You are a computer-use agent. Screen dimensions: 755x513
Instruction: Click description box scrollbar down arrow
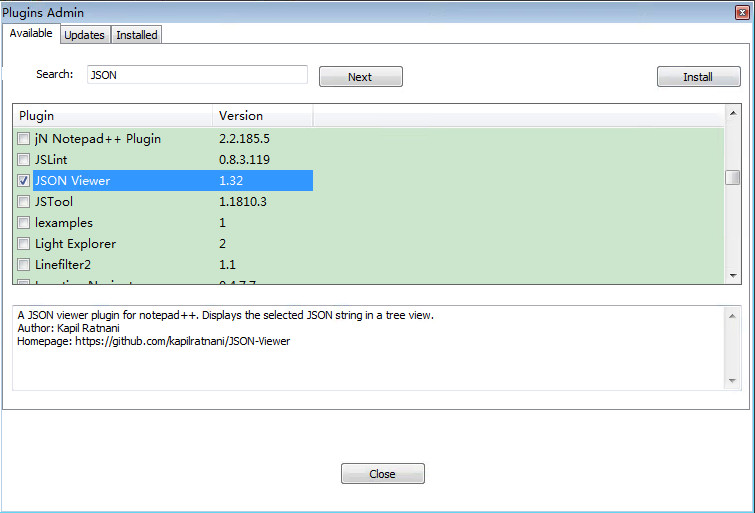click(732, 381)
